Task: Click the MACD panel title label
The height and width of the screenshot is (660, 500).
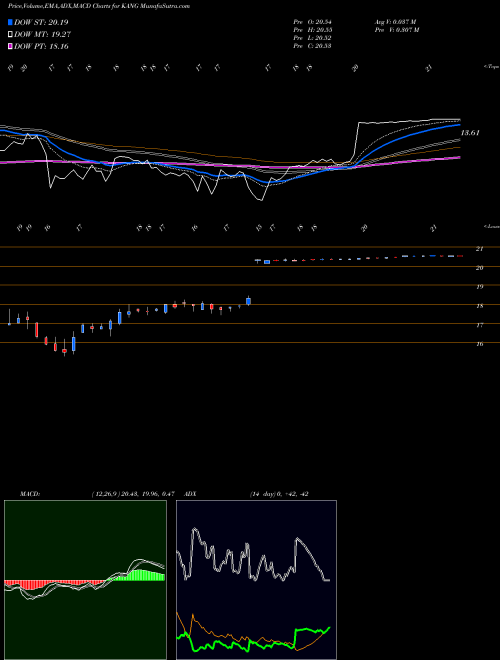Action: point(30,494)
